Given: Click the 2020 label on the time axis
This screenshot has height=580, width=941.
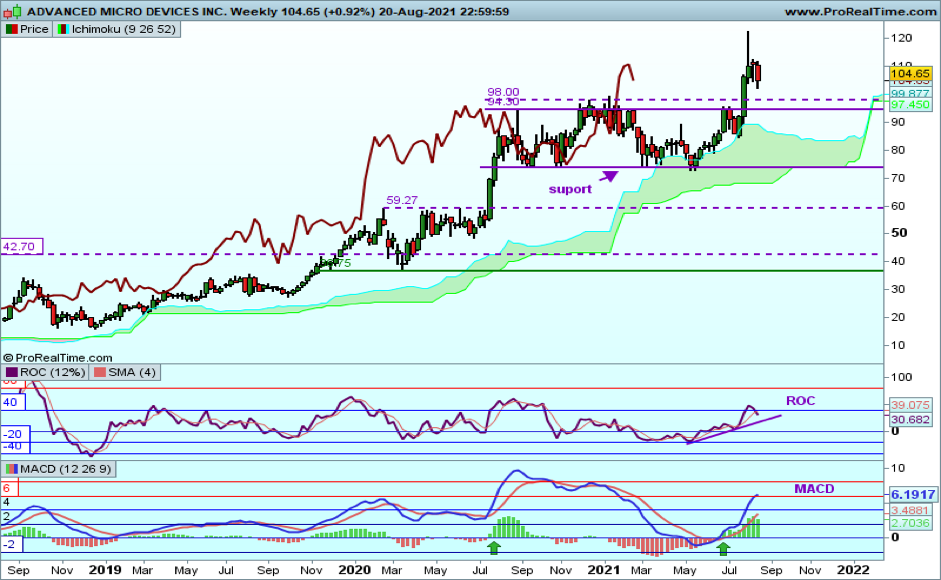Looking at the screenshot, I should pyautogui.click(x=355, y=569).
